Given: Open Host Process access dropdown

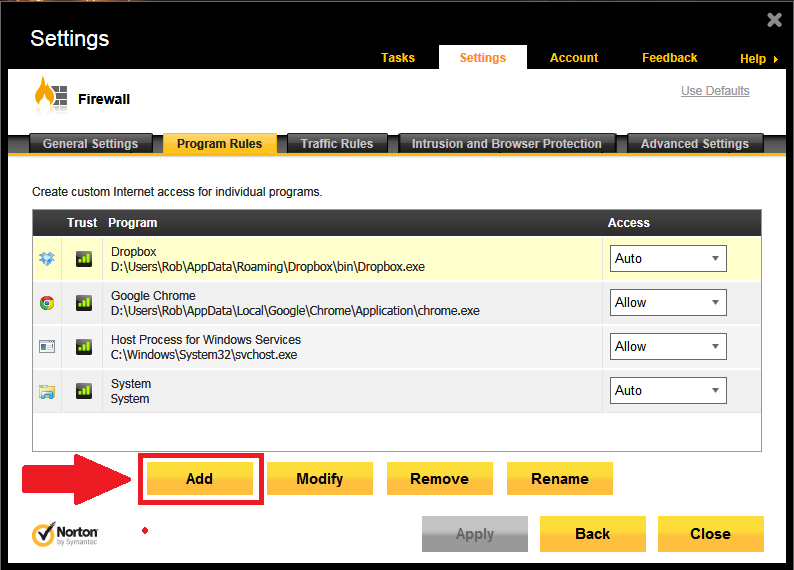Looking at the screenshot, I should [x=668, y=346].
